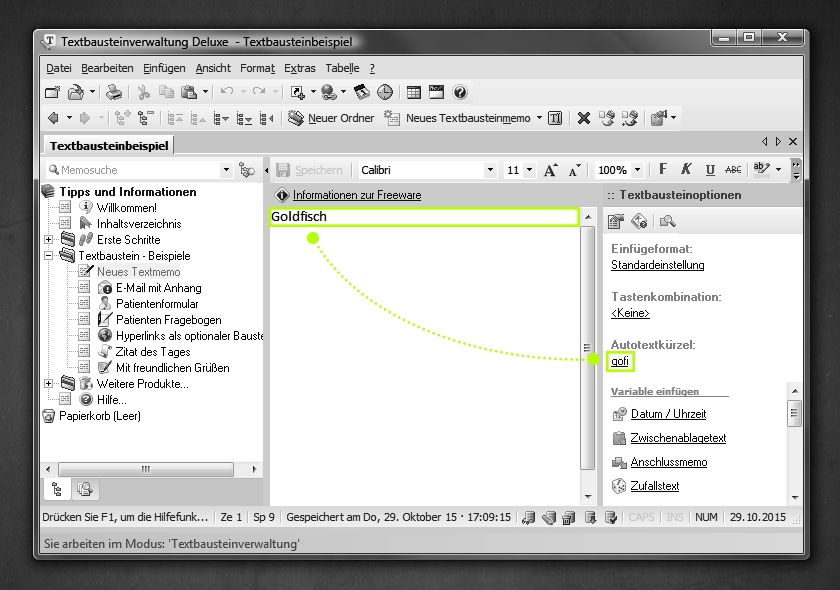
Task: Click the text field icon after Neues Textbausteinmemo
Action: [556, 118]
